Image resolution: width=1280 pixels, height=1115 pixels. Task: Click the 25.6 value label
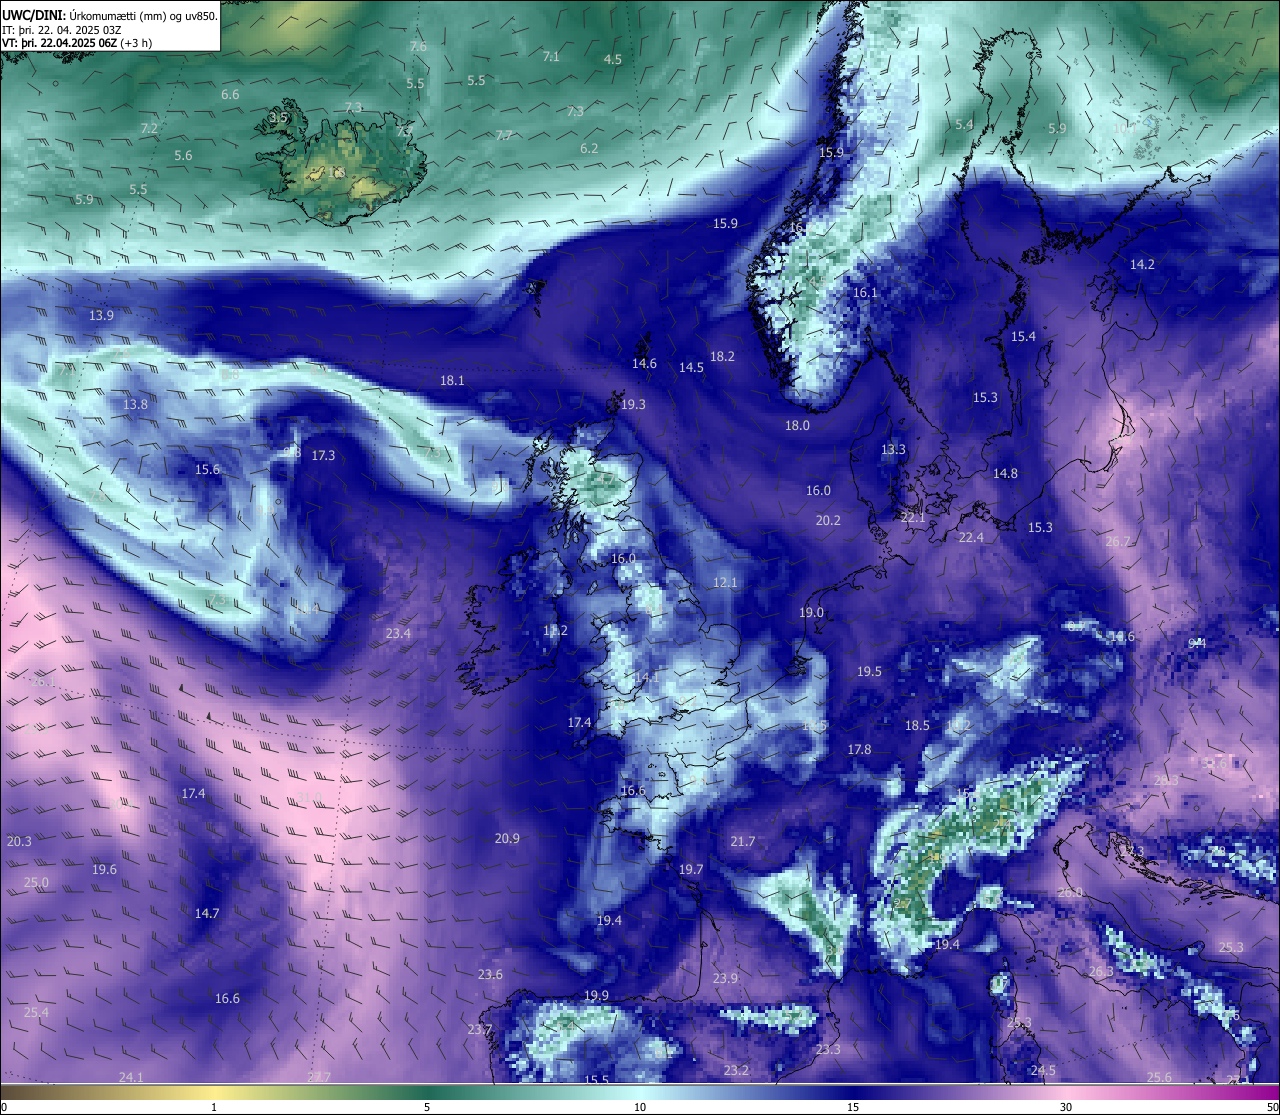click(x=1159, y=1077)
